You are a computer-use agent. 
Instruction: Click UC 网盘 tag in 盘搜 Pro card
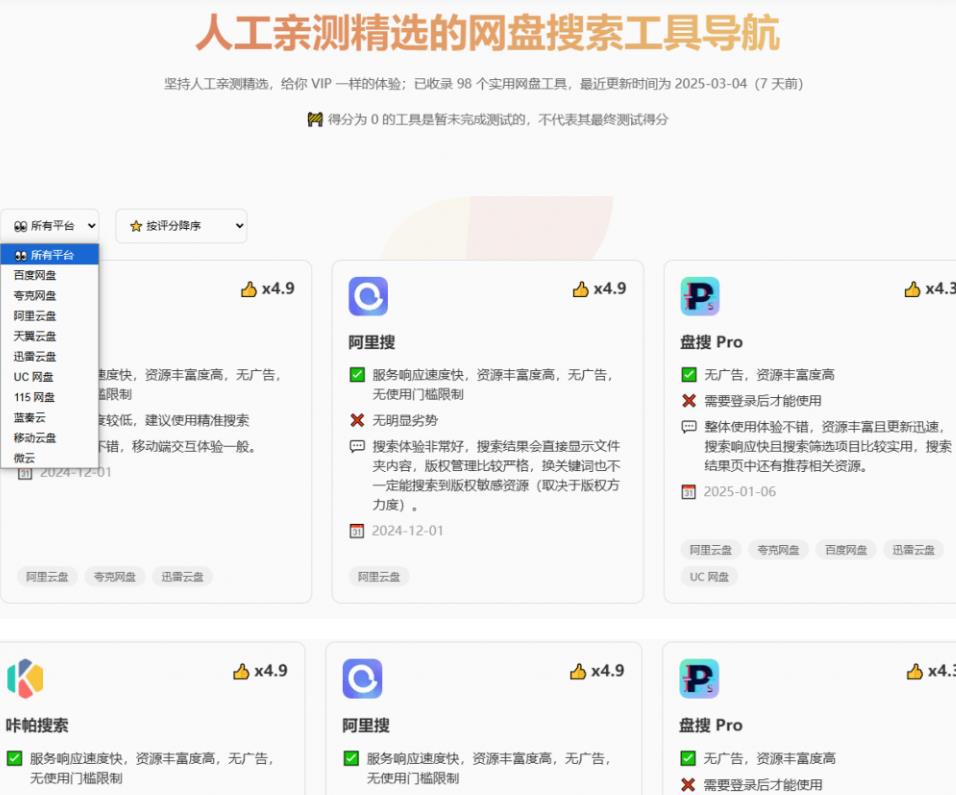(x=709, y=577)
